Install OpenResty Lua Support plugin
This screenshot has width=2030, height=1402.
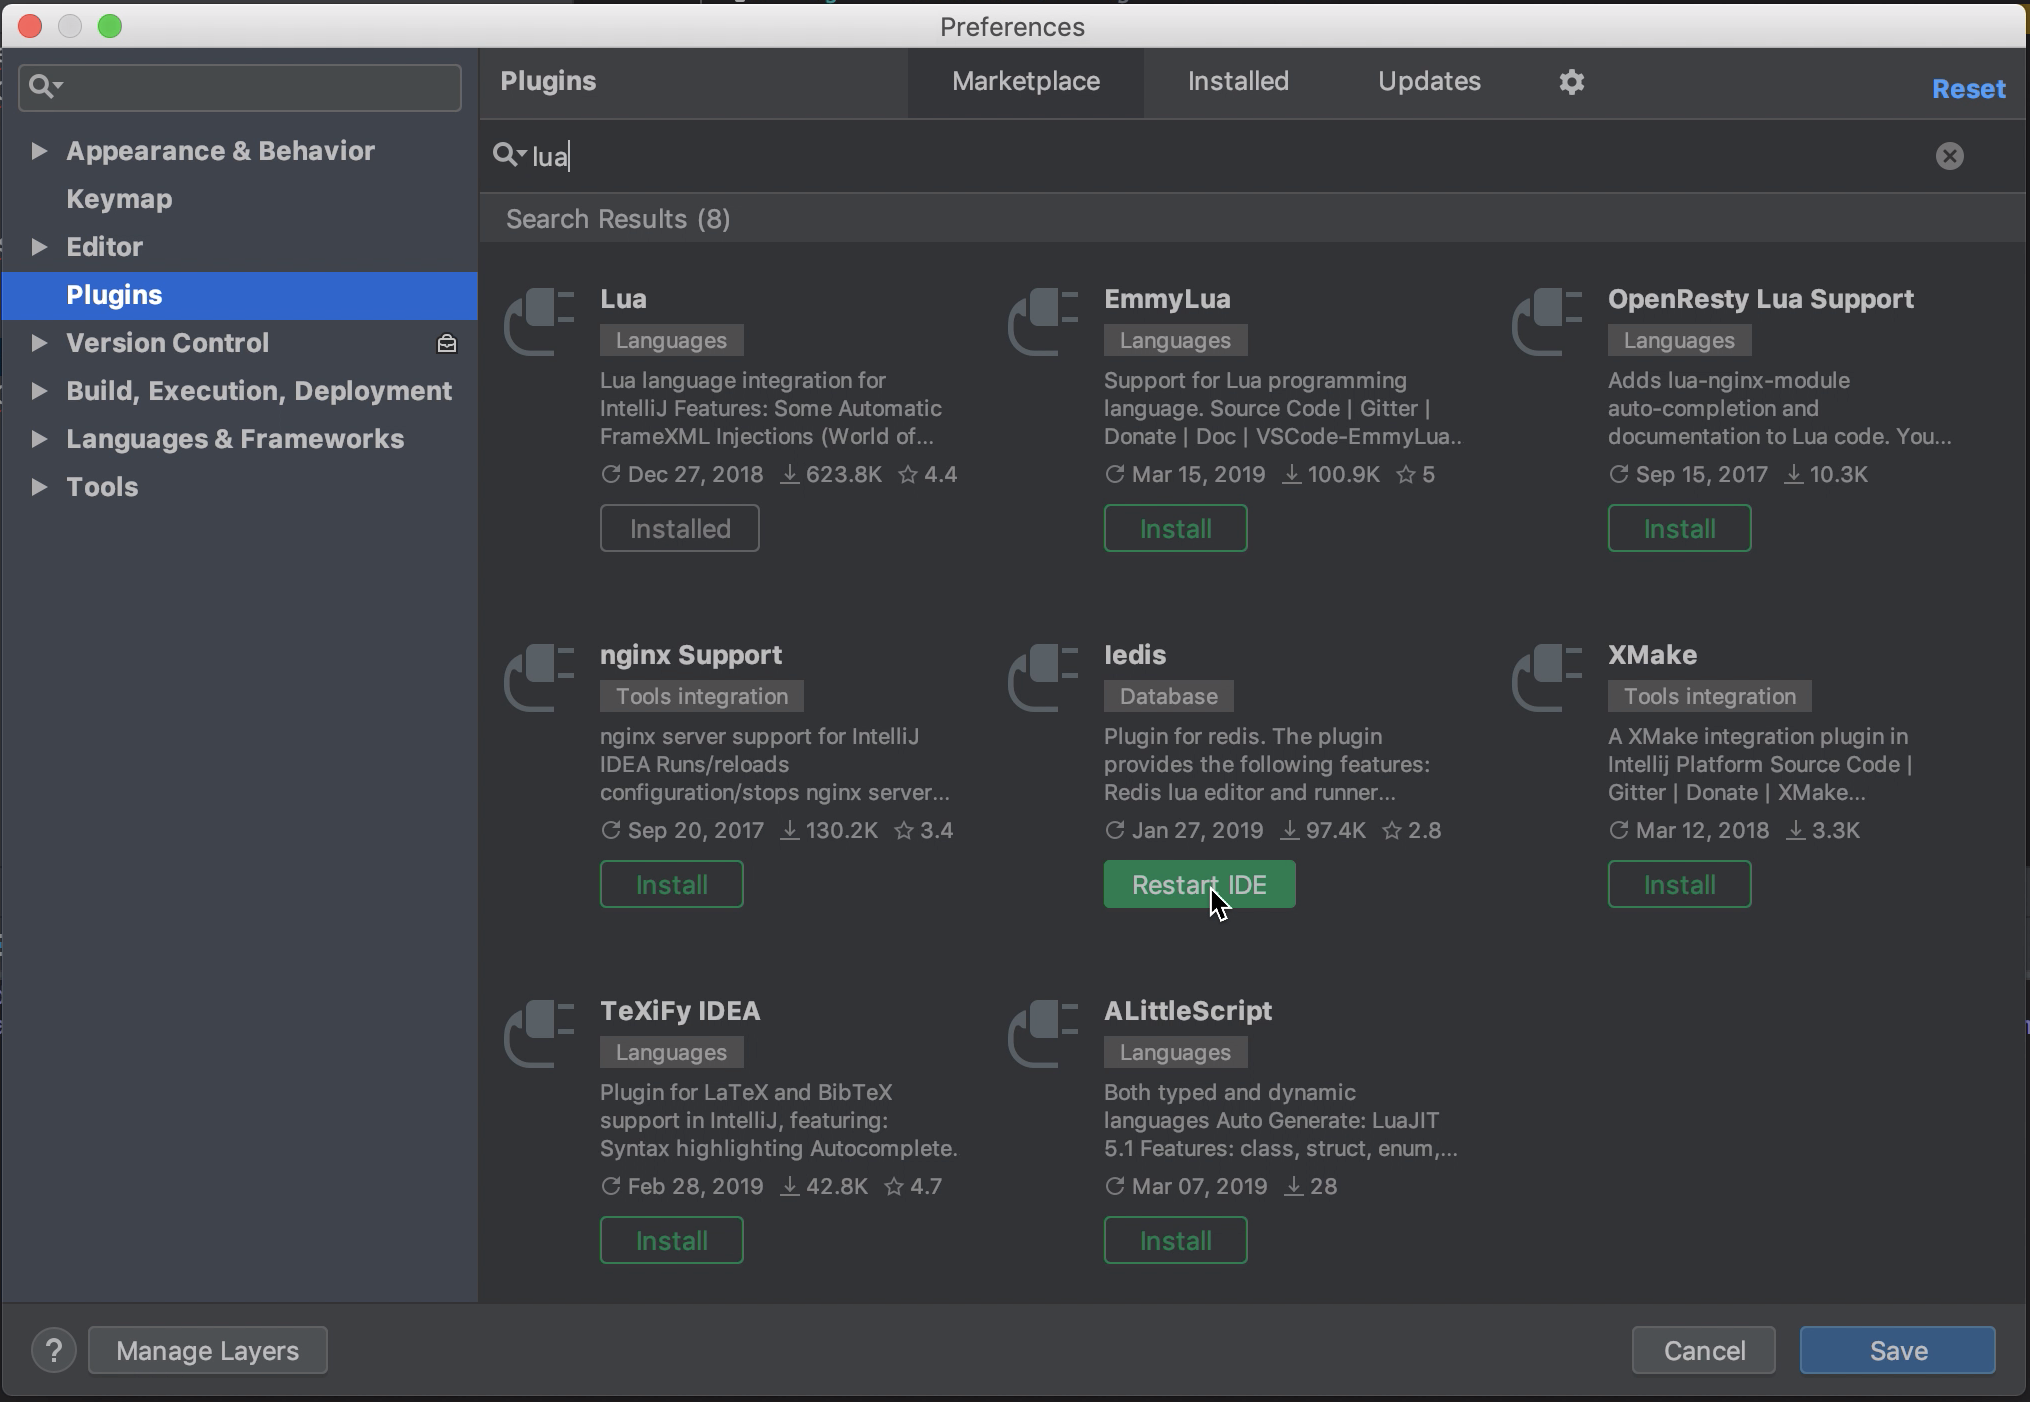(x=1680, y=528)
